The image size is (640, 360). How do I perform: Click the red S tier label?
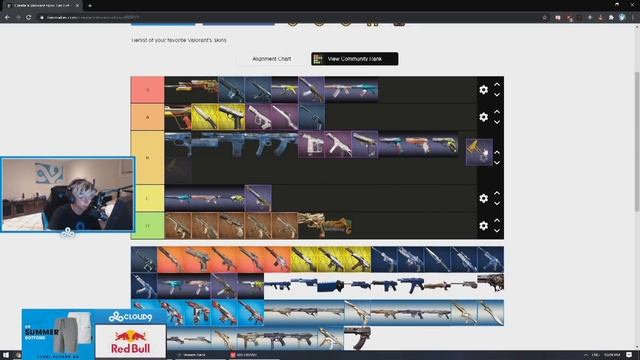coord(147,90)
